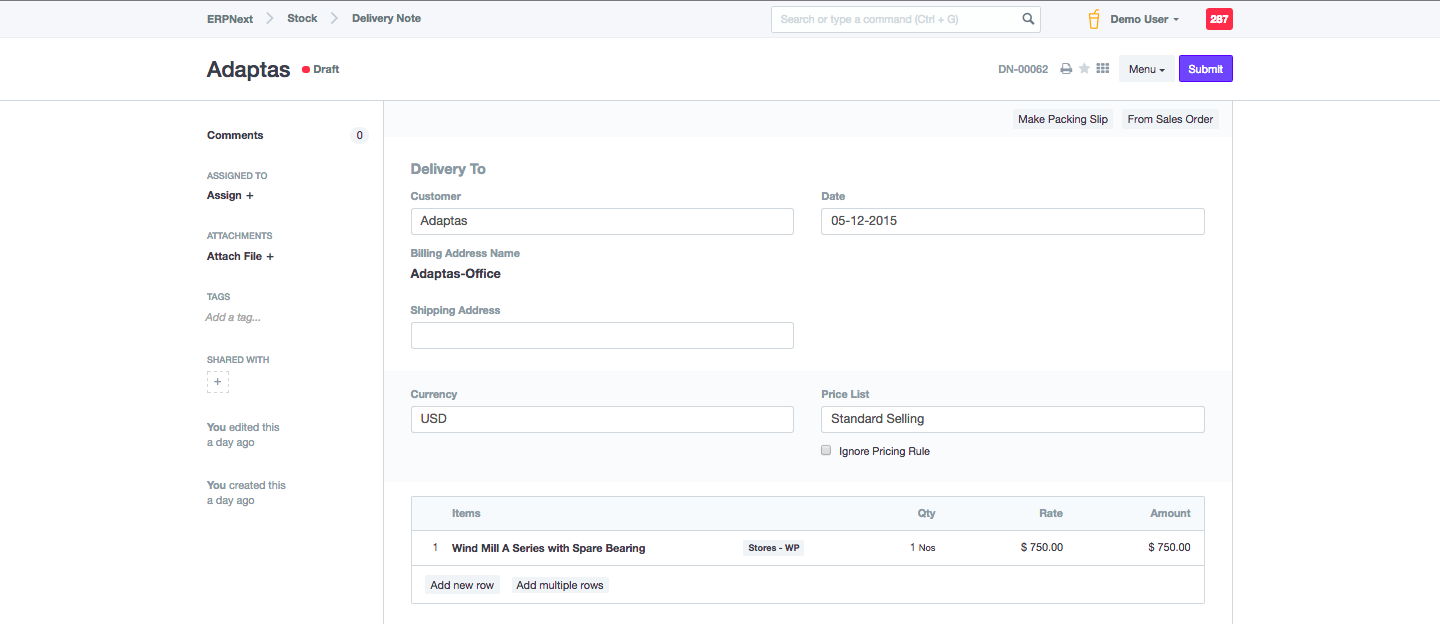Click the From Sales Order button

coord(1170,119)
